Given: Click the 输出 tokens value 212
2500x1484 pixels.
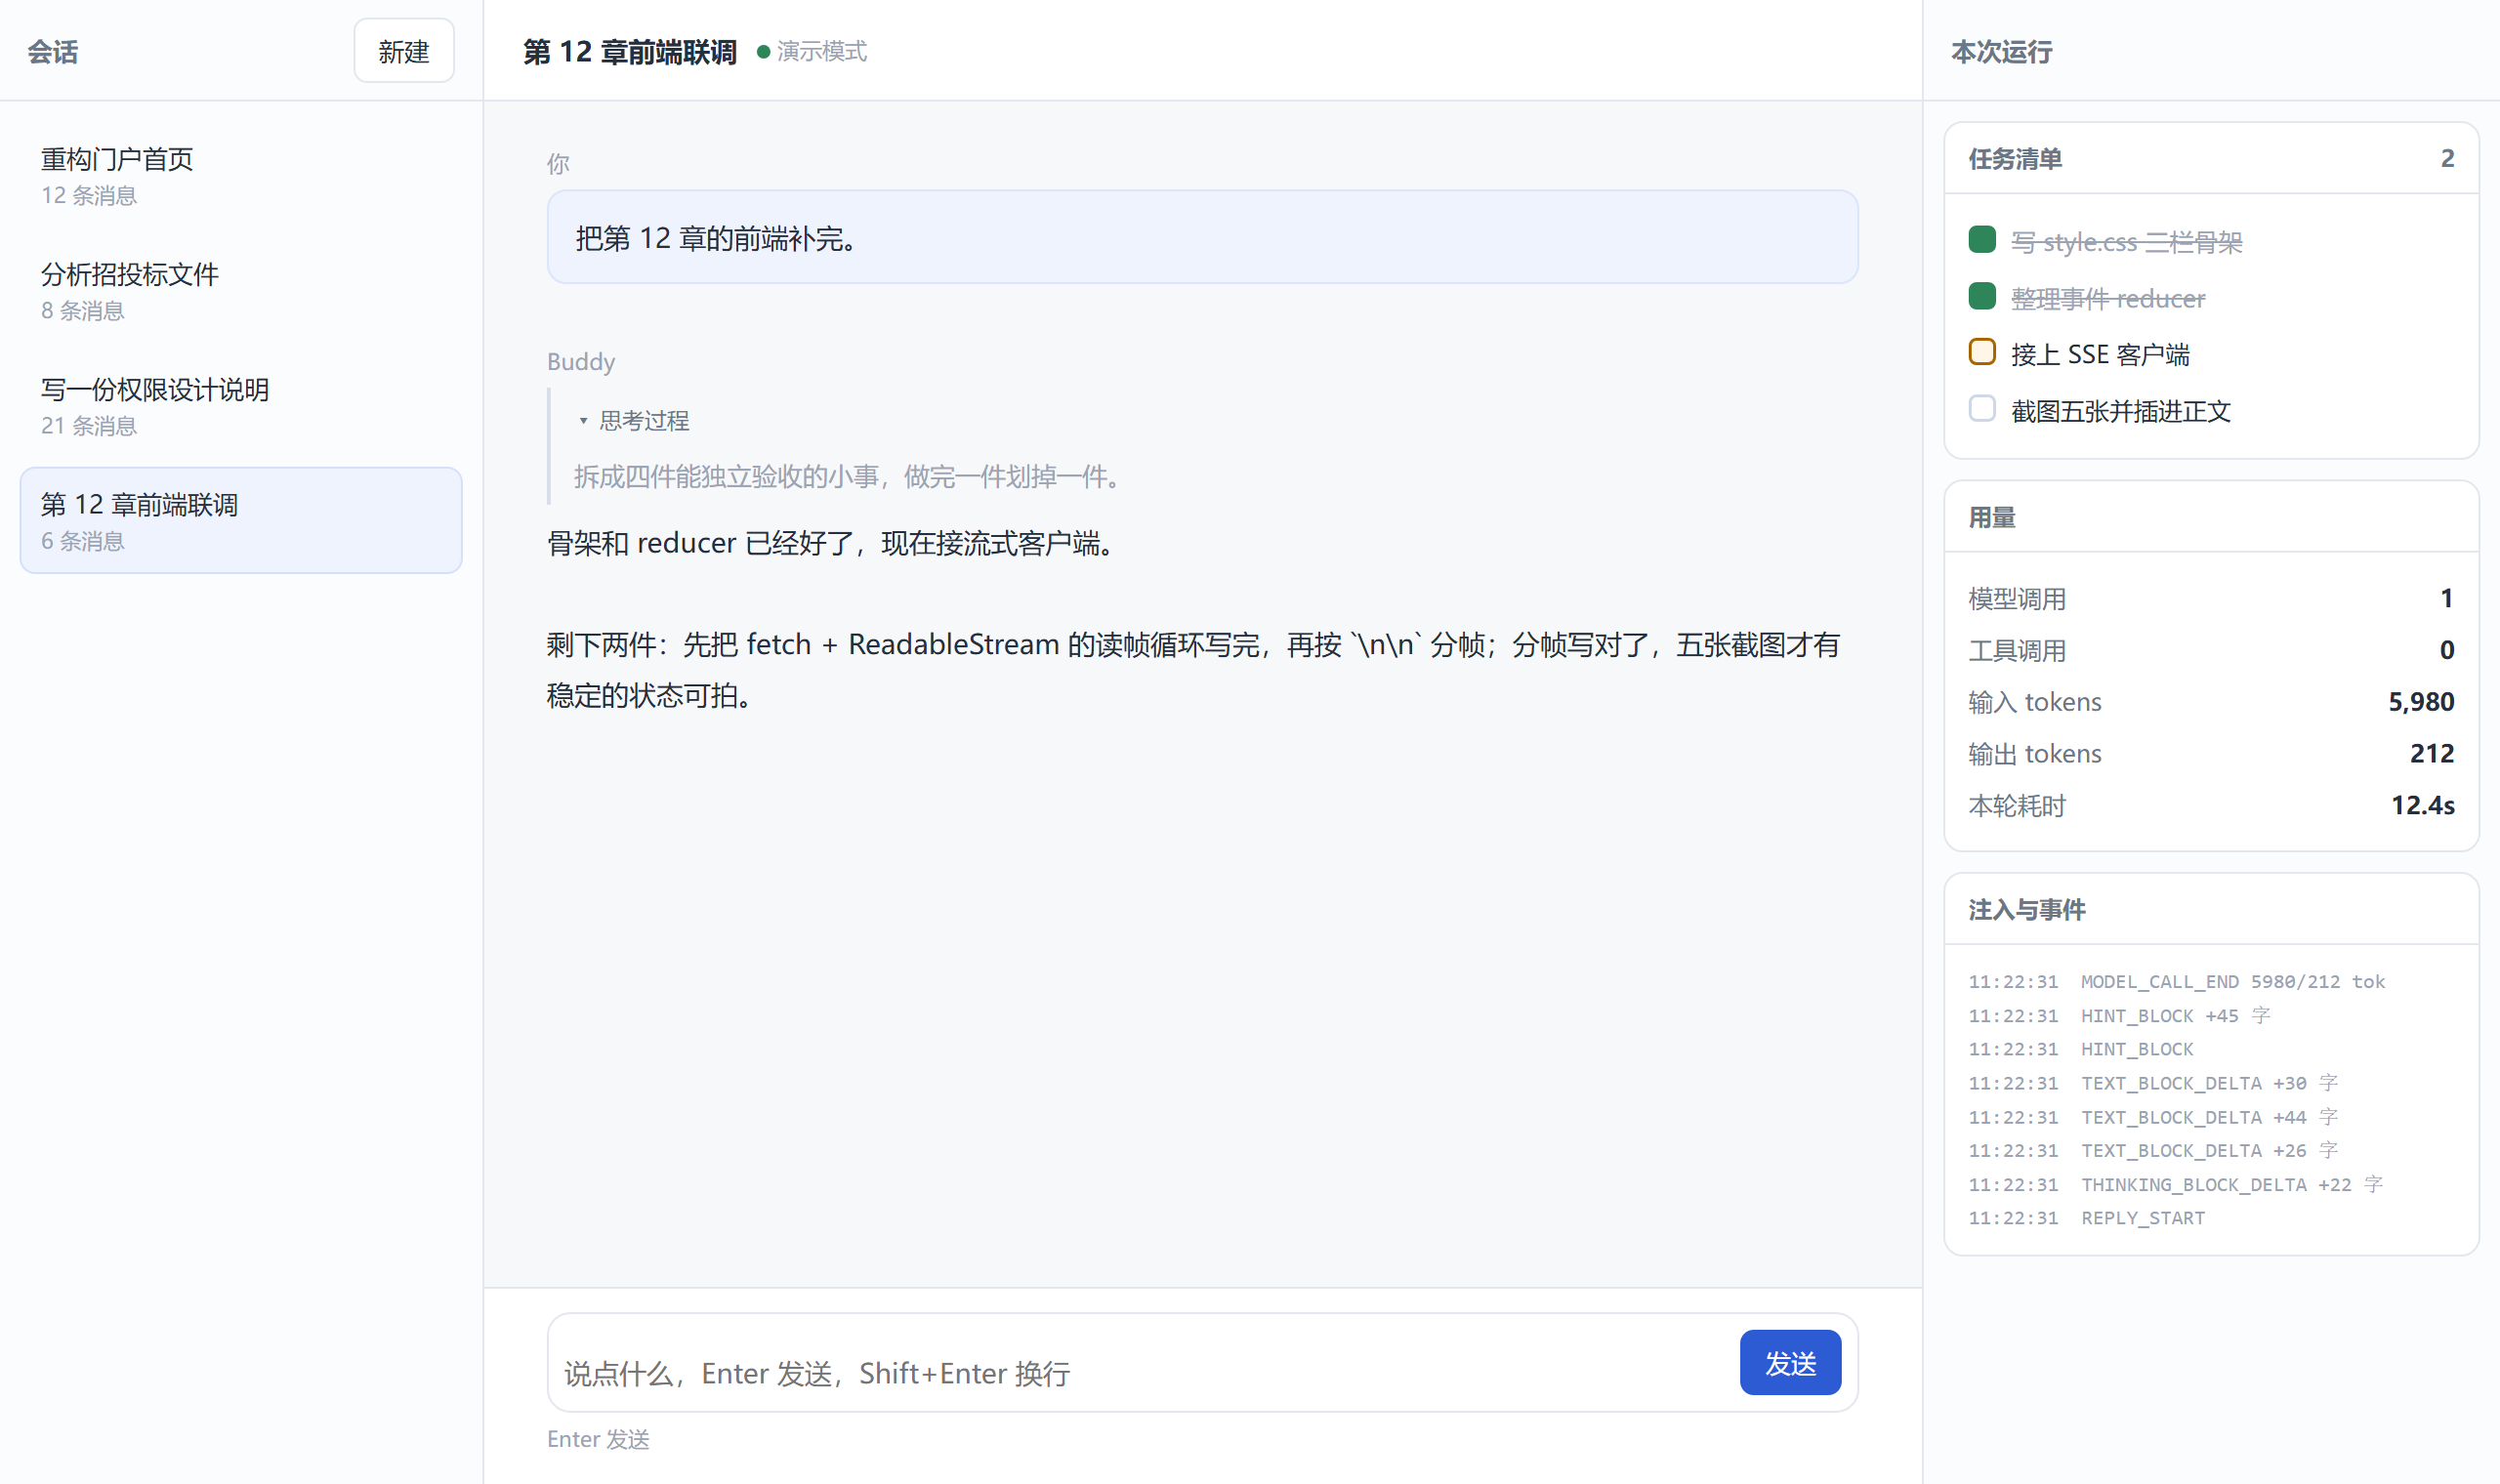Looking at the screenshot, I should (2432, 754).
